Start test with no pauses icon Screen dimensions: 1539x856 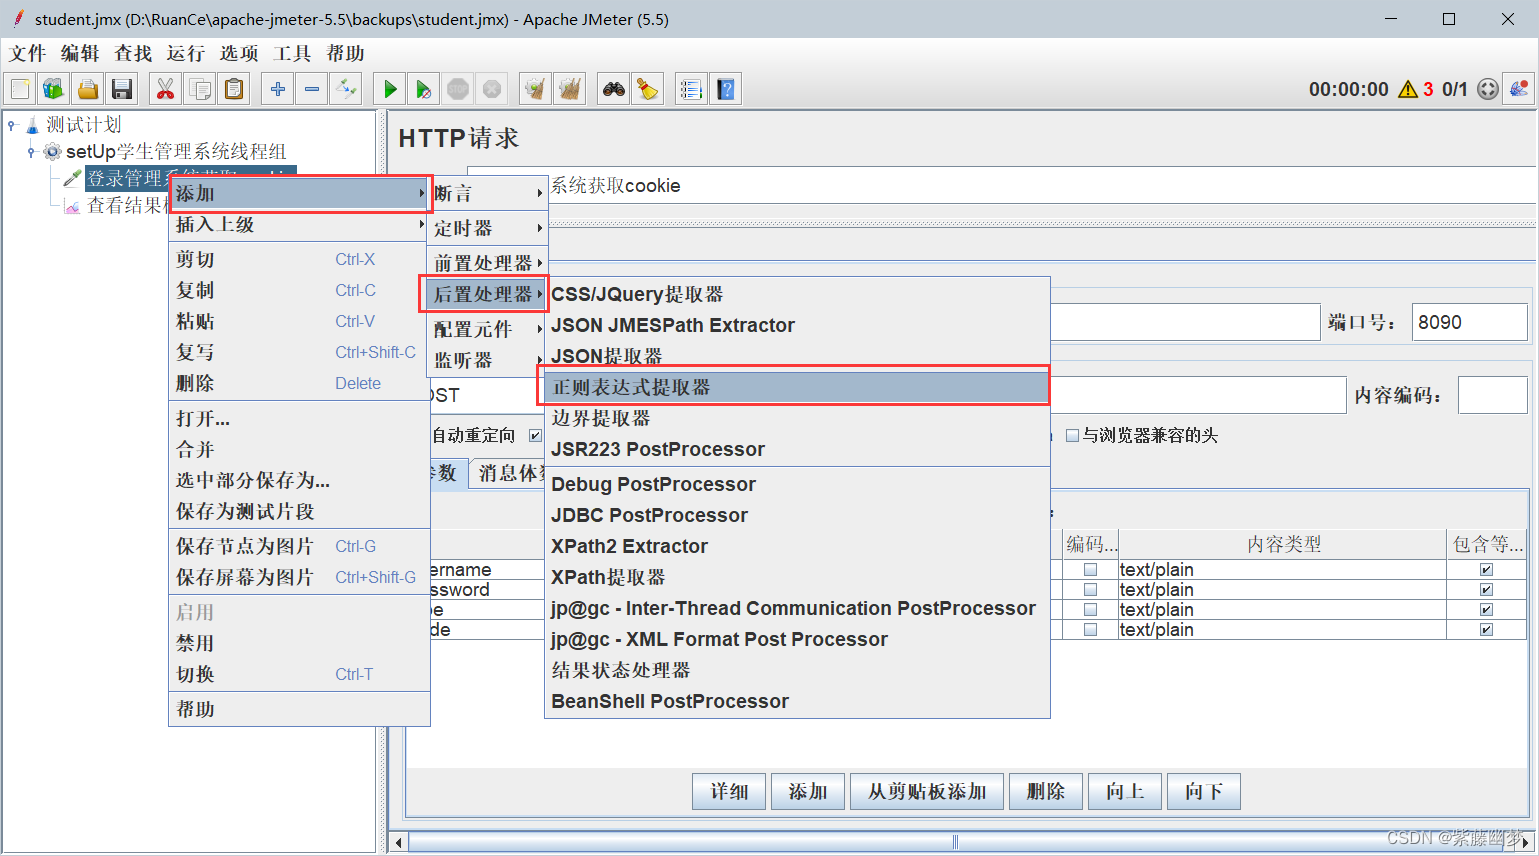pyautogui.click(x=424, y=89)
